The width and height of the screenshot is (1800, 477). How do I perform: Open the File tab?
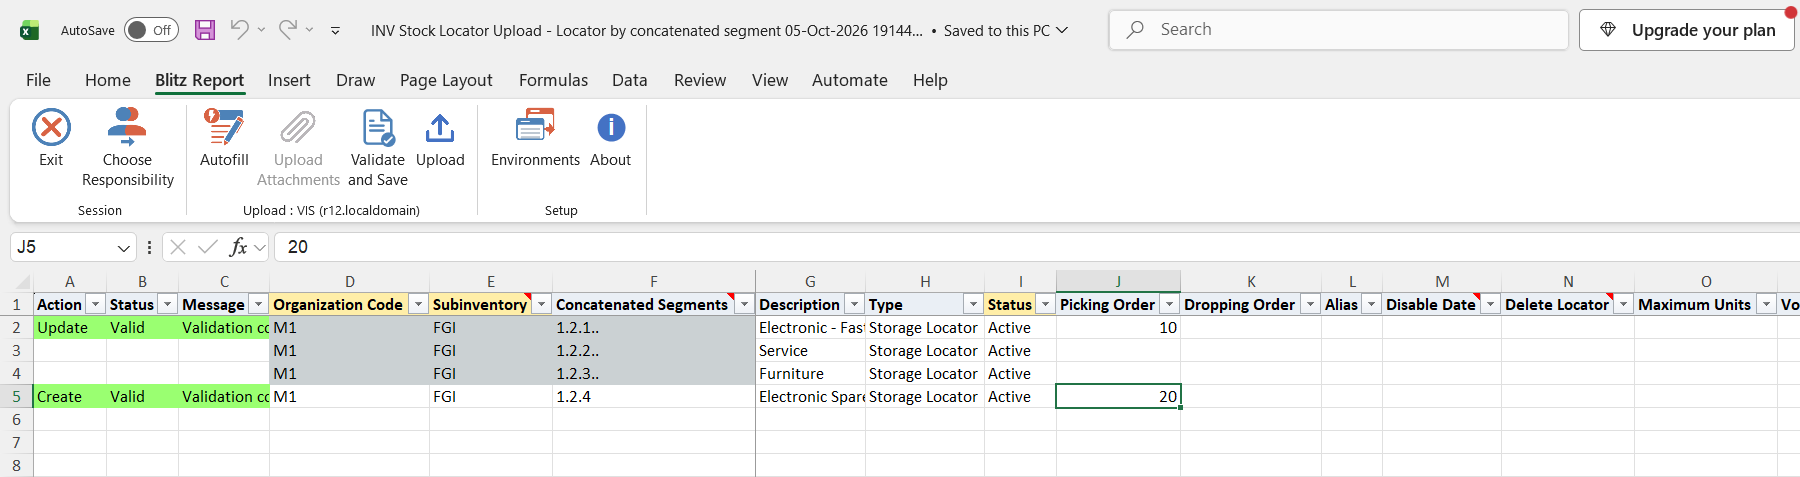click(x=38, y=80)
